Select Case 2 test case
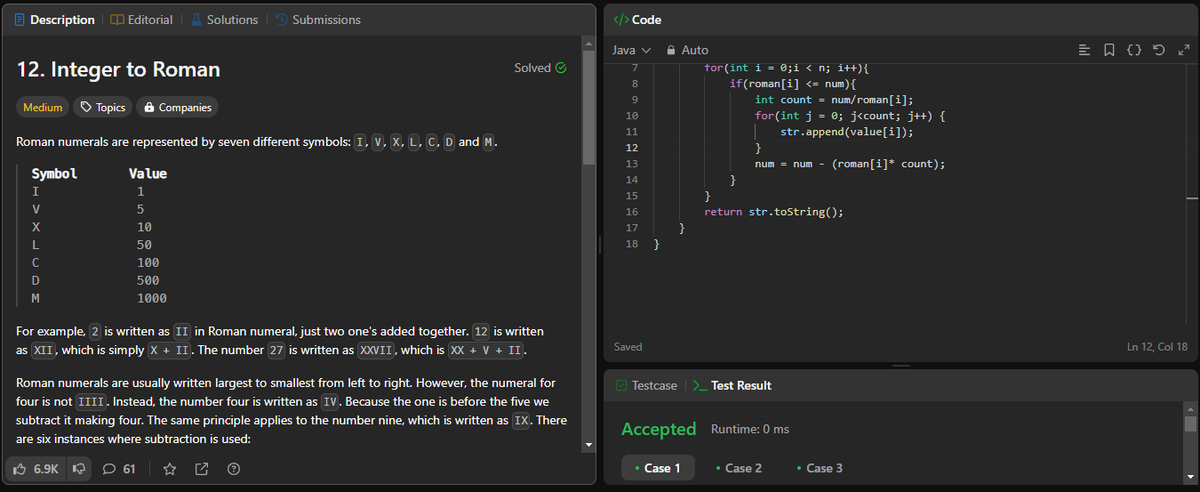 (x=739, y=468)
